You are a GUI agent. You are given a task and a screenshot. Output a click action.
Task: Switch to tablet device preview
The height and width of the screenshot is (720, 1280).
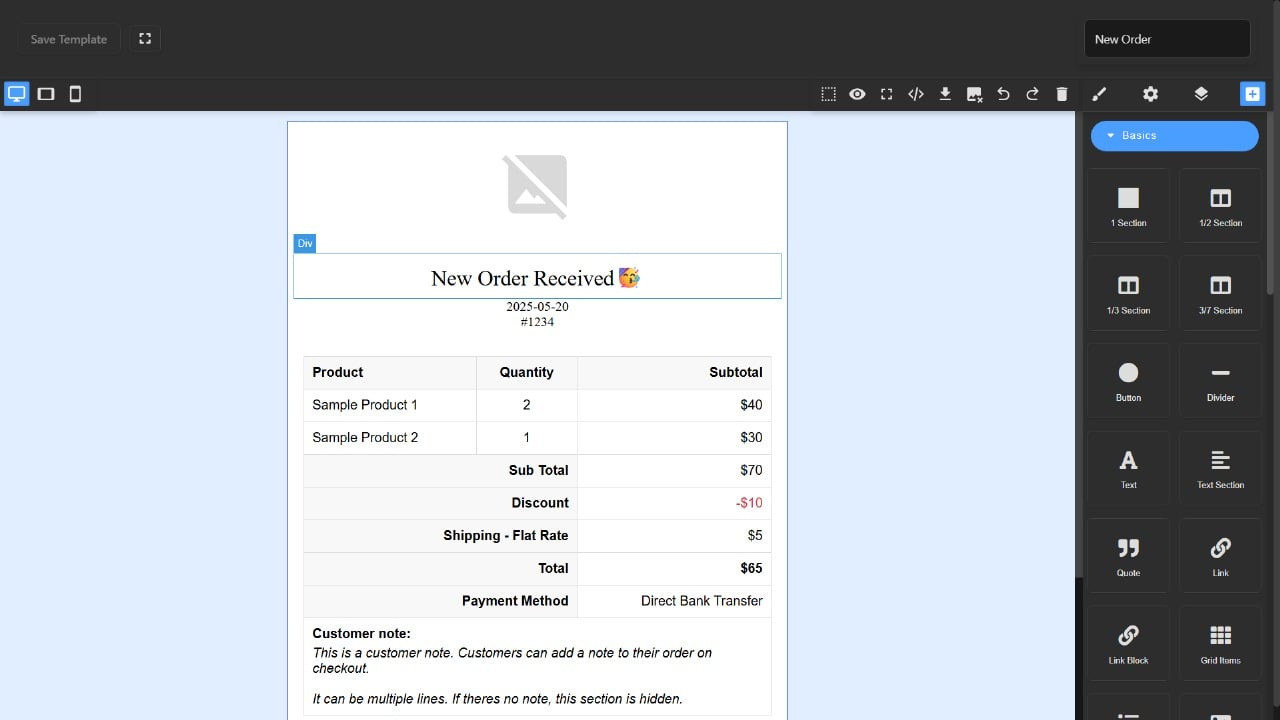coord(46,94)
